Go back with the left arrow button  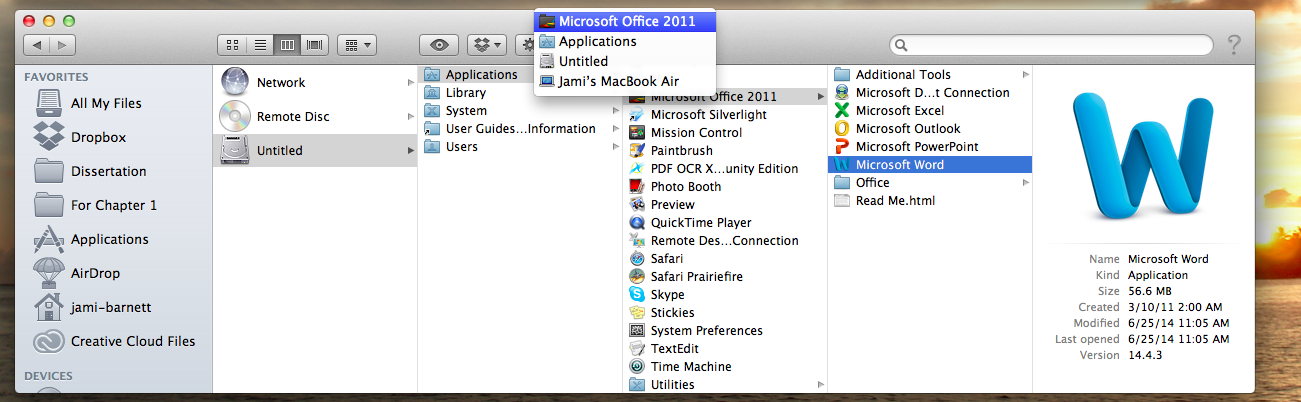coord(36,45)
